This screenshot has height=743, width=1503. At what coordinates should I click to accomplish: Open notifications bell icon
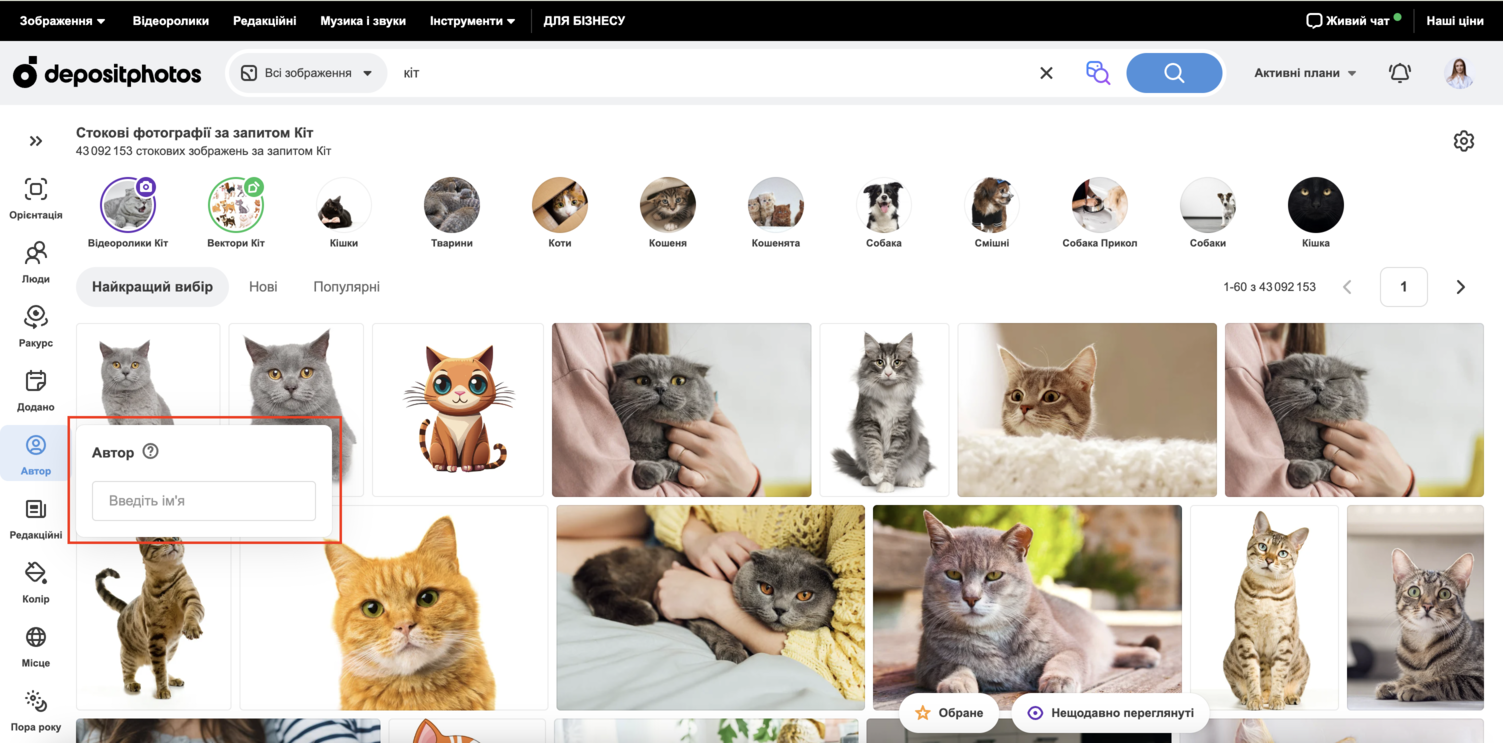tap(1399, 73)
